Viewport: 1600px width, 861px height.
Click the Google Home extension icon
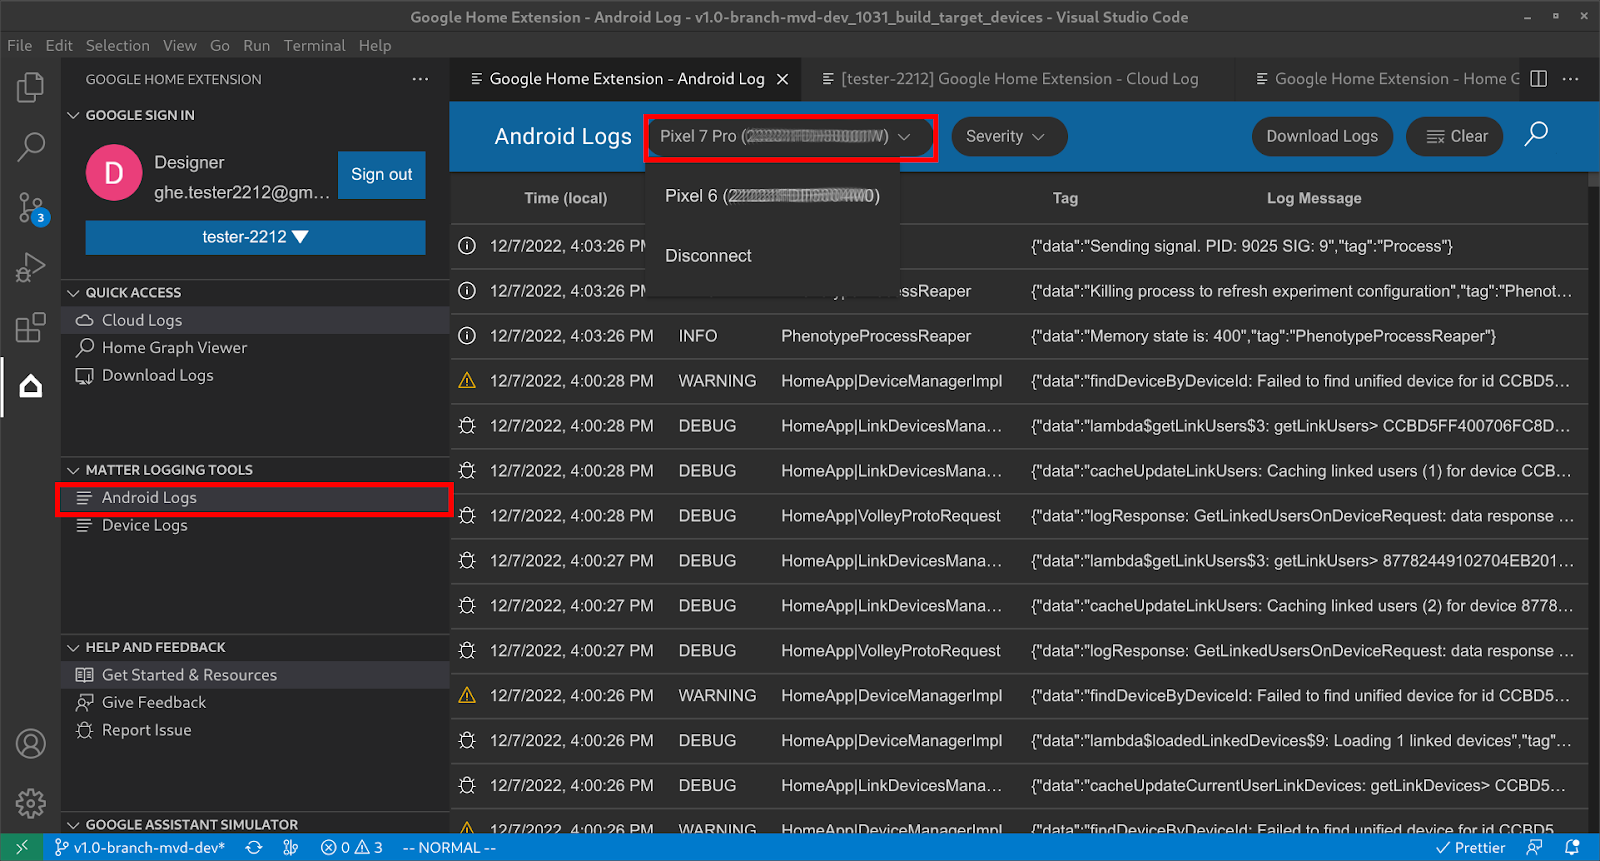point(30,387)
